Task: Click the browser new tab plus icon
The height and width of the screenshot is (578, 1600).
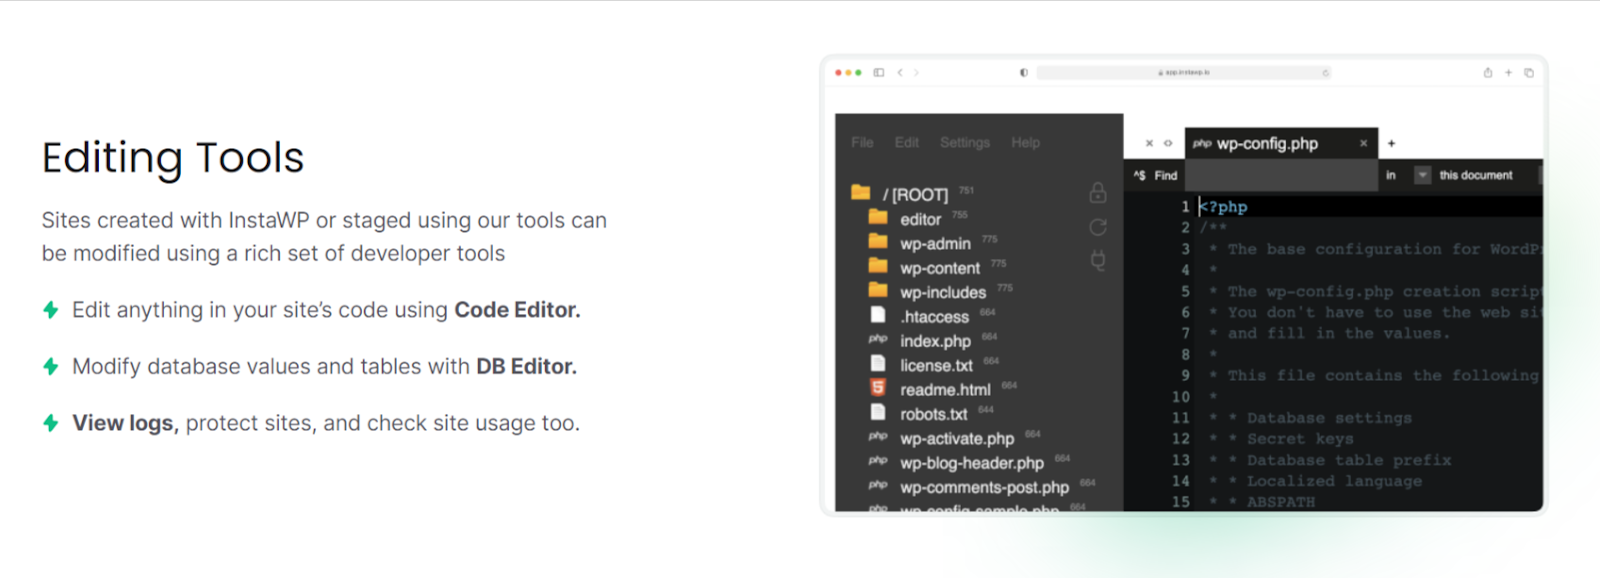Action: pos(1508,72)
